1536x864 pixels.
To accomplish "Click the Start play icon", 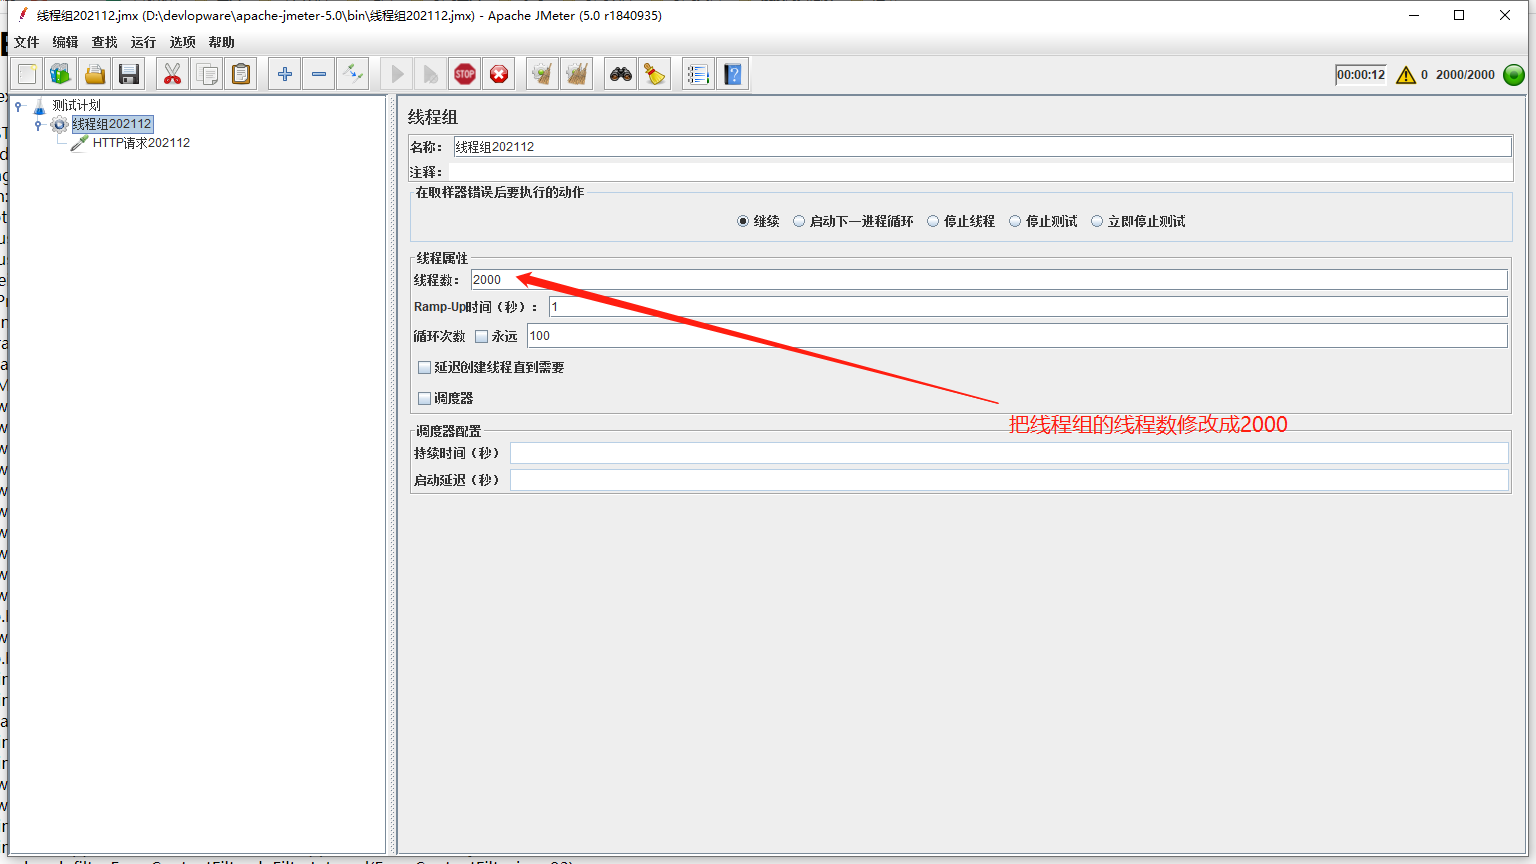I will point(397,74).
